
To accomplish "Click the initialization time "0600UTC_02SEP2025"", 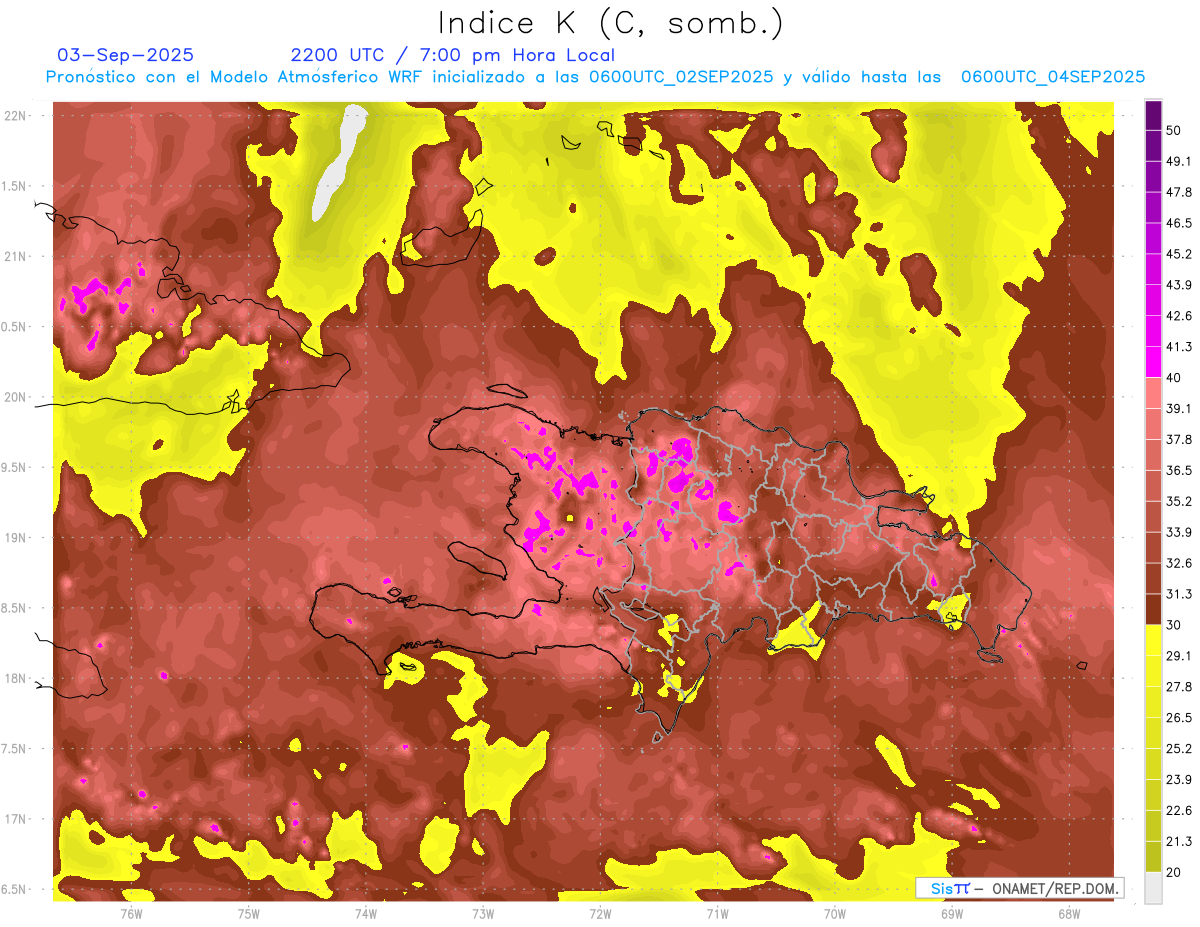I will (x=678, y=76).
